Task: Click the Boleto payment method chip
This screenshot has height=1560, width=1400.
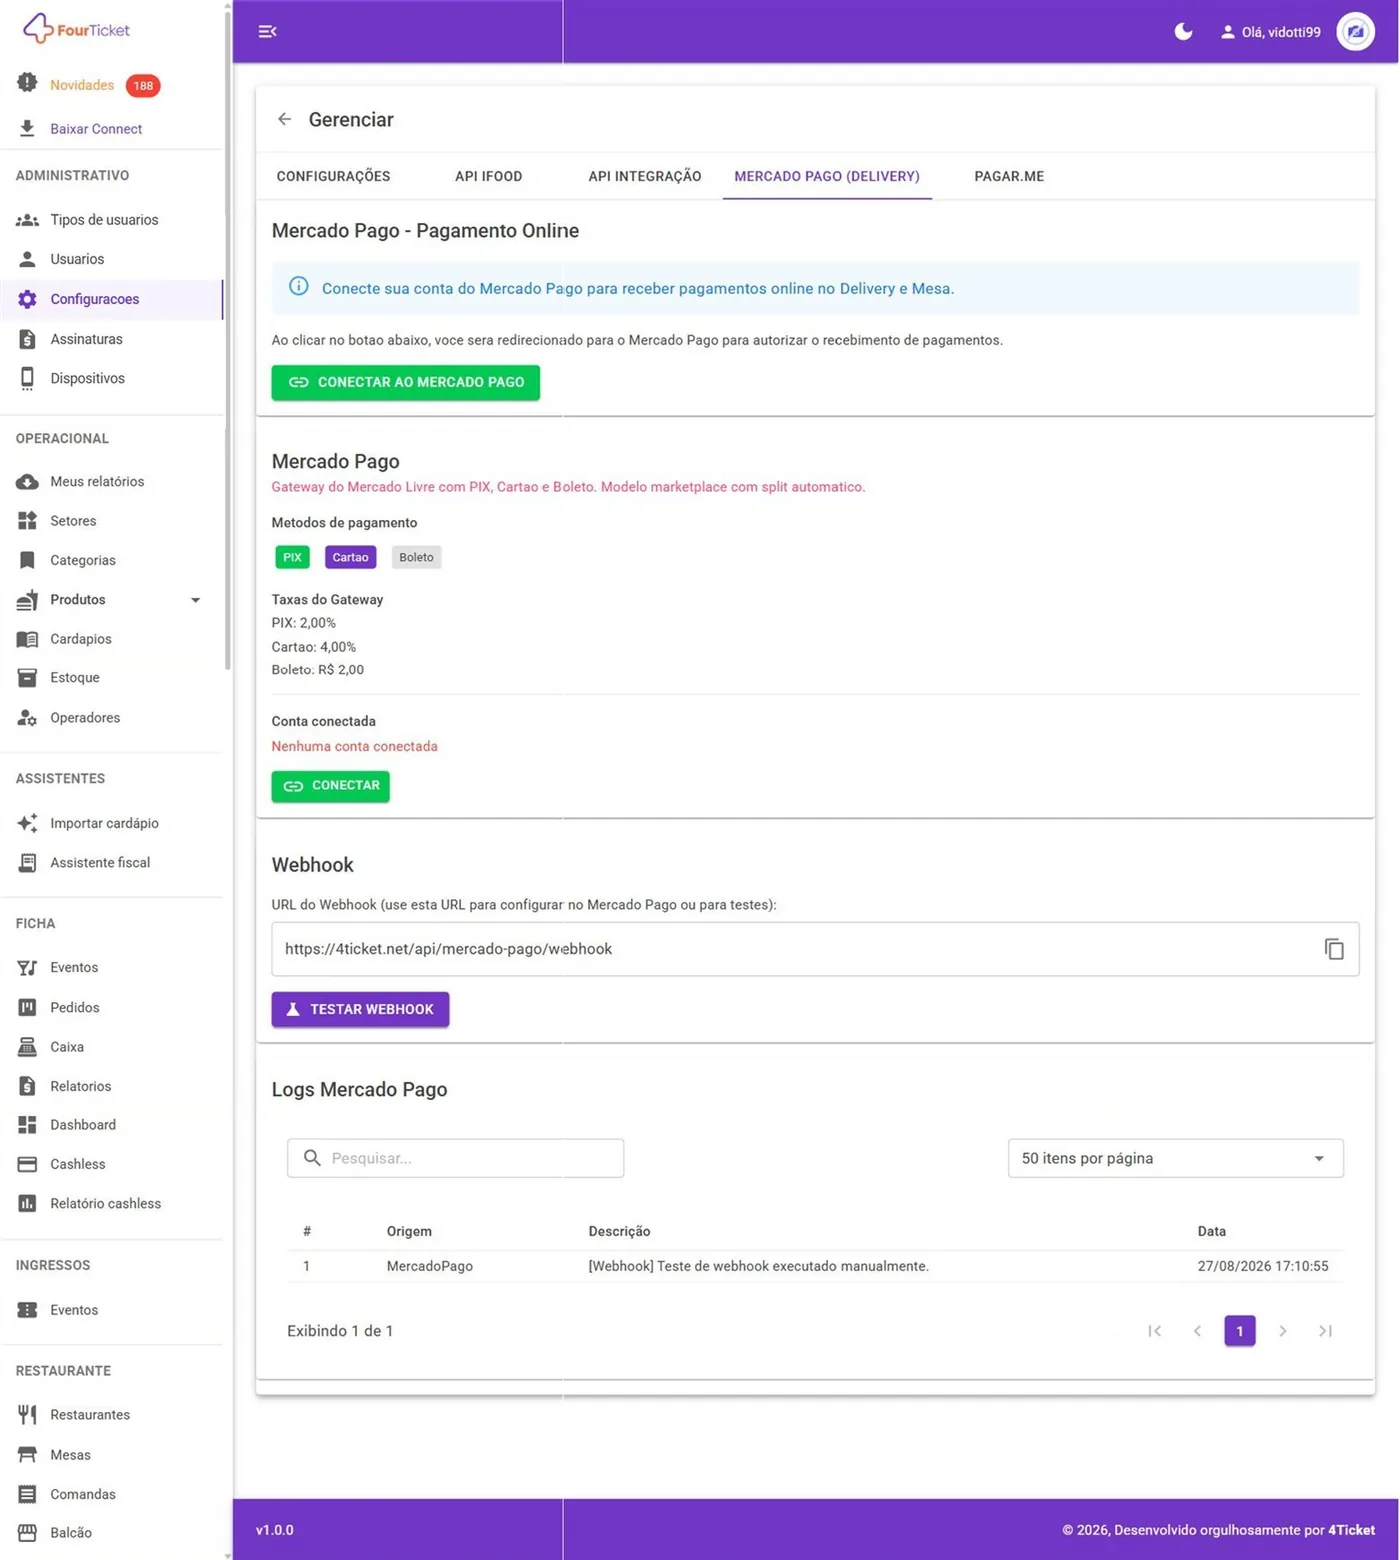Action: click(416, 557)
